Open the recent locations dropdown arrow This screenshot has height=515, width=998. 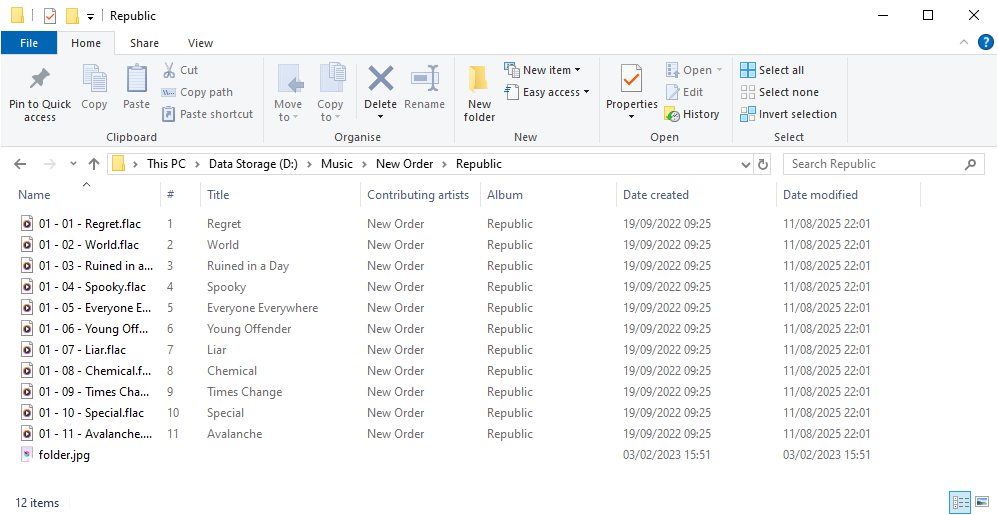73,164
